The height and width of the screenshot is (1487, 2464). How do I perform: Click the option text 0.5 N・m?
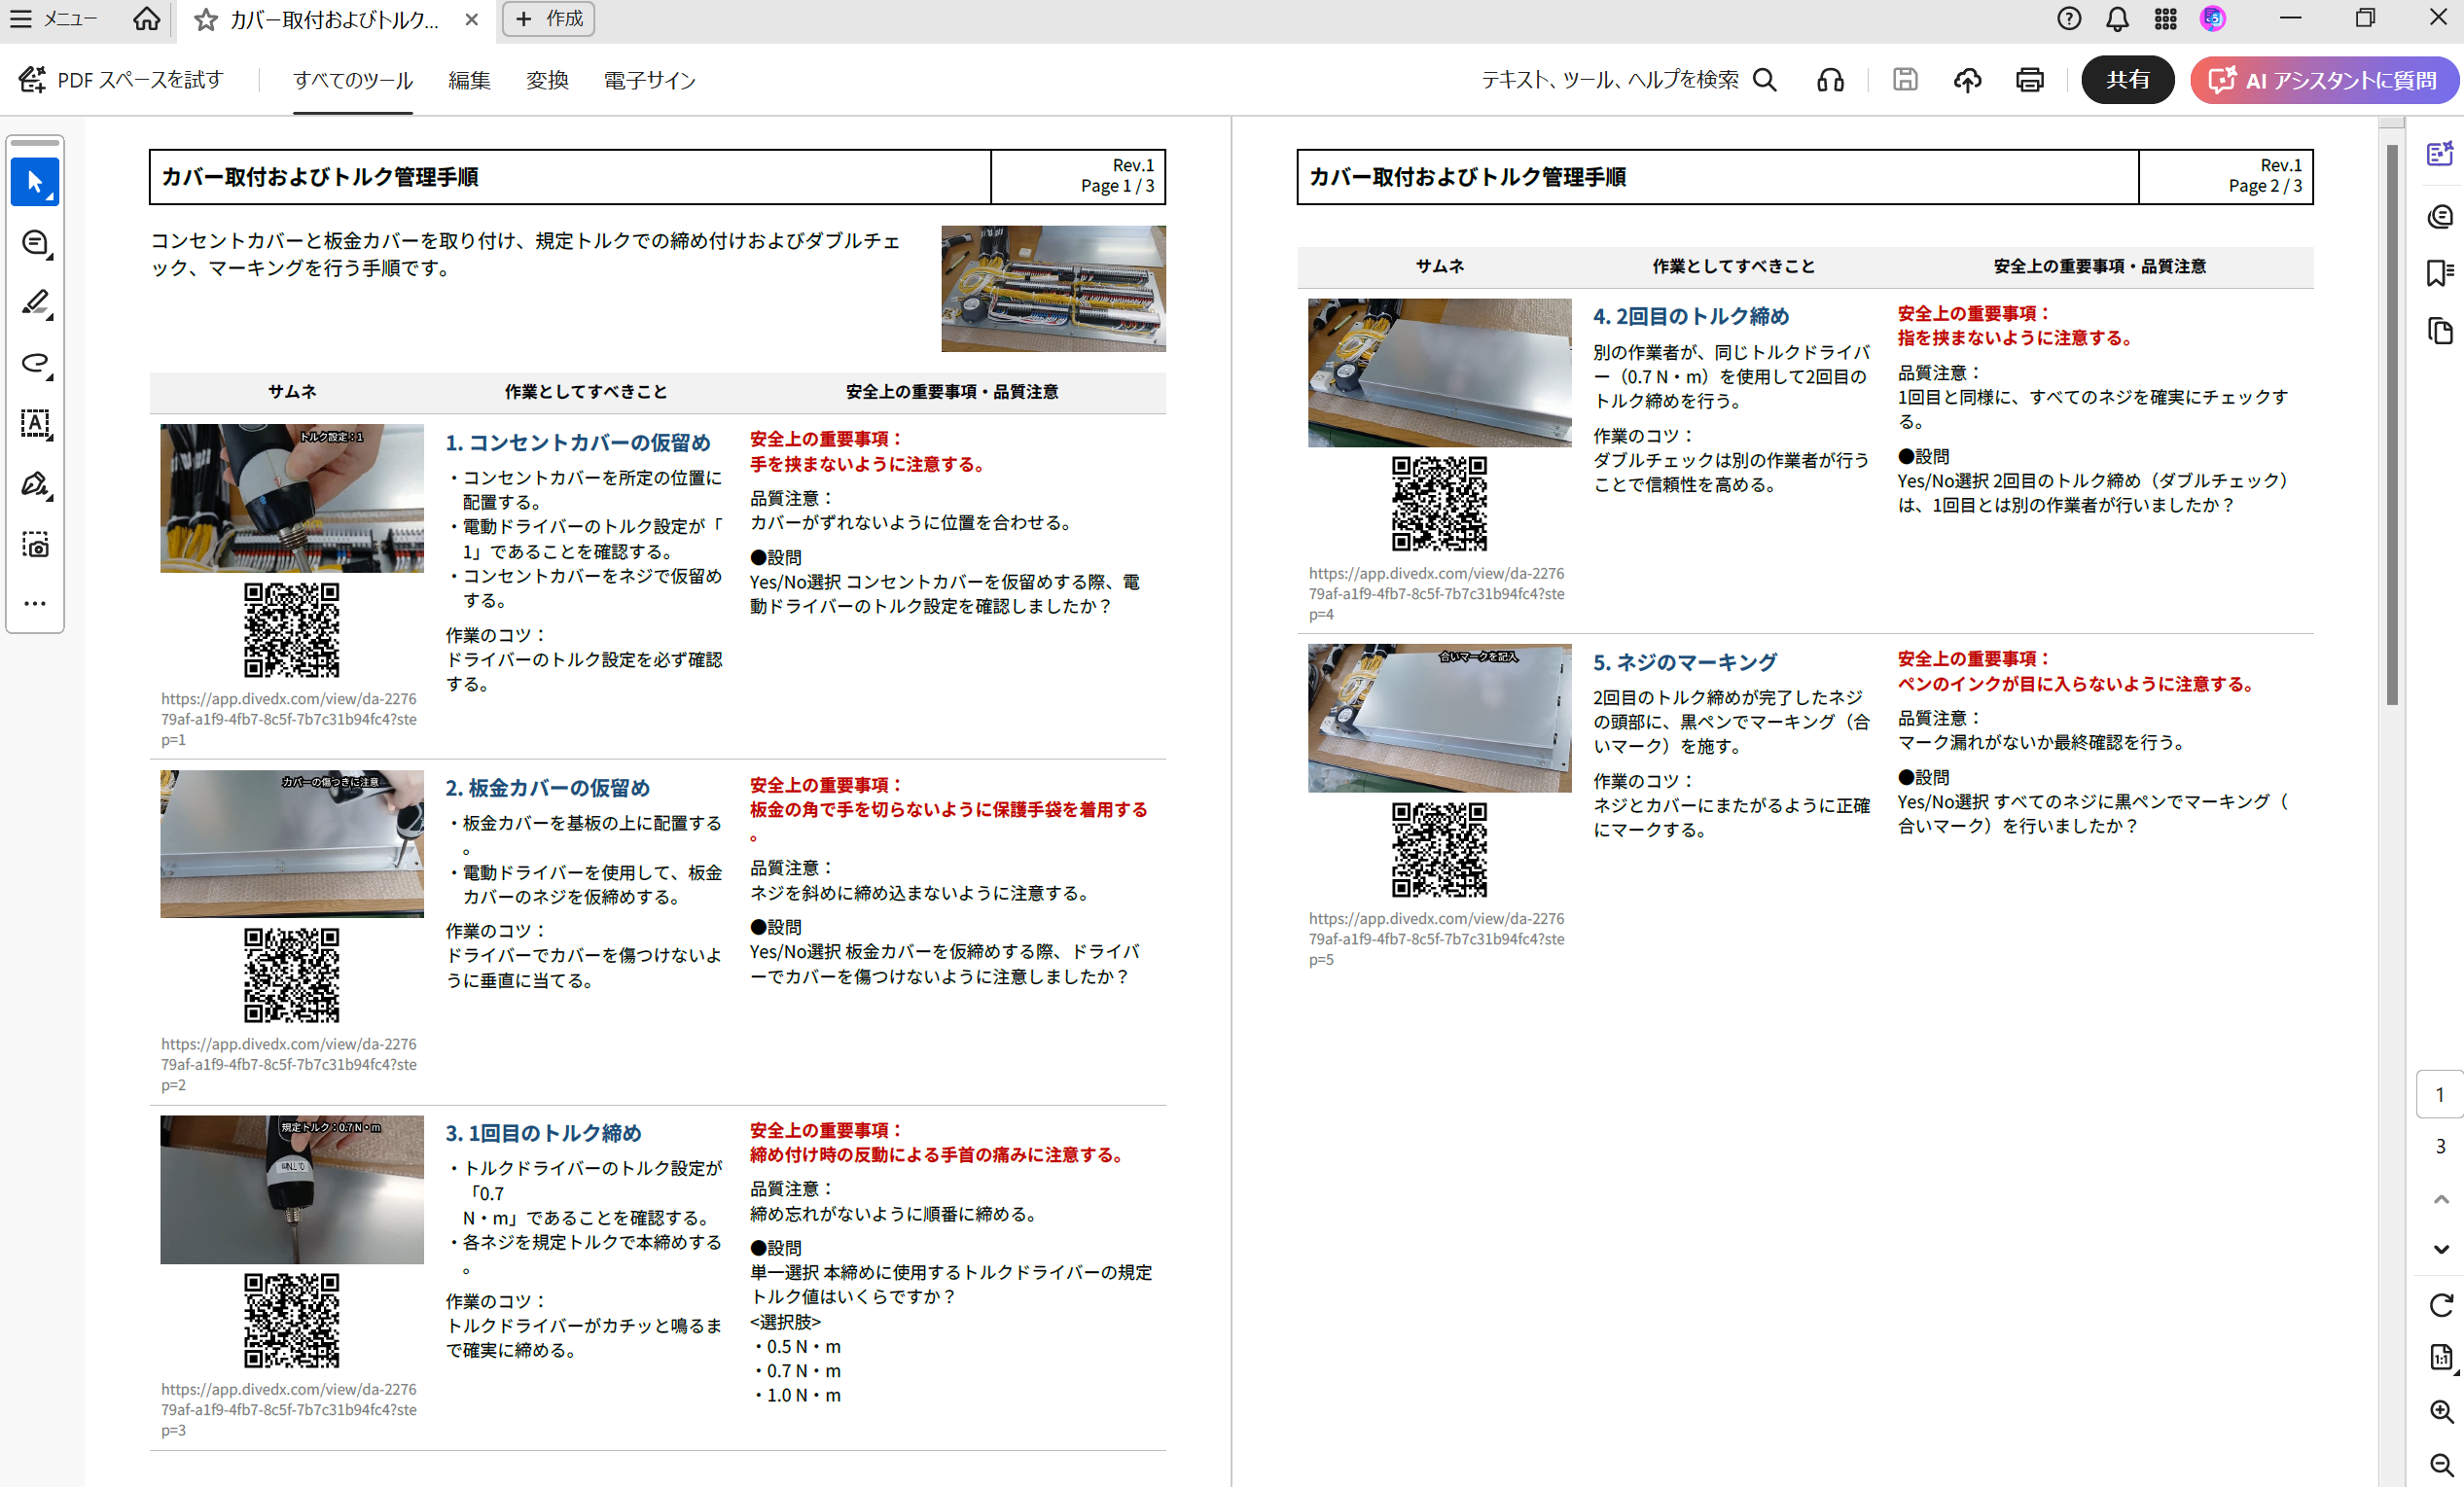coord(803,1346)
